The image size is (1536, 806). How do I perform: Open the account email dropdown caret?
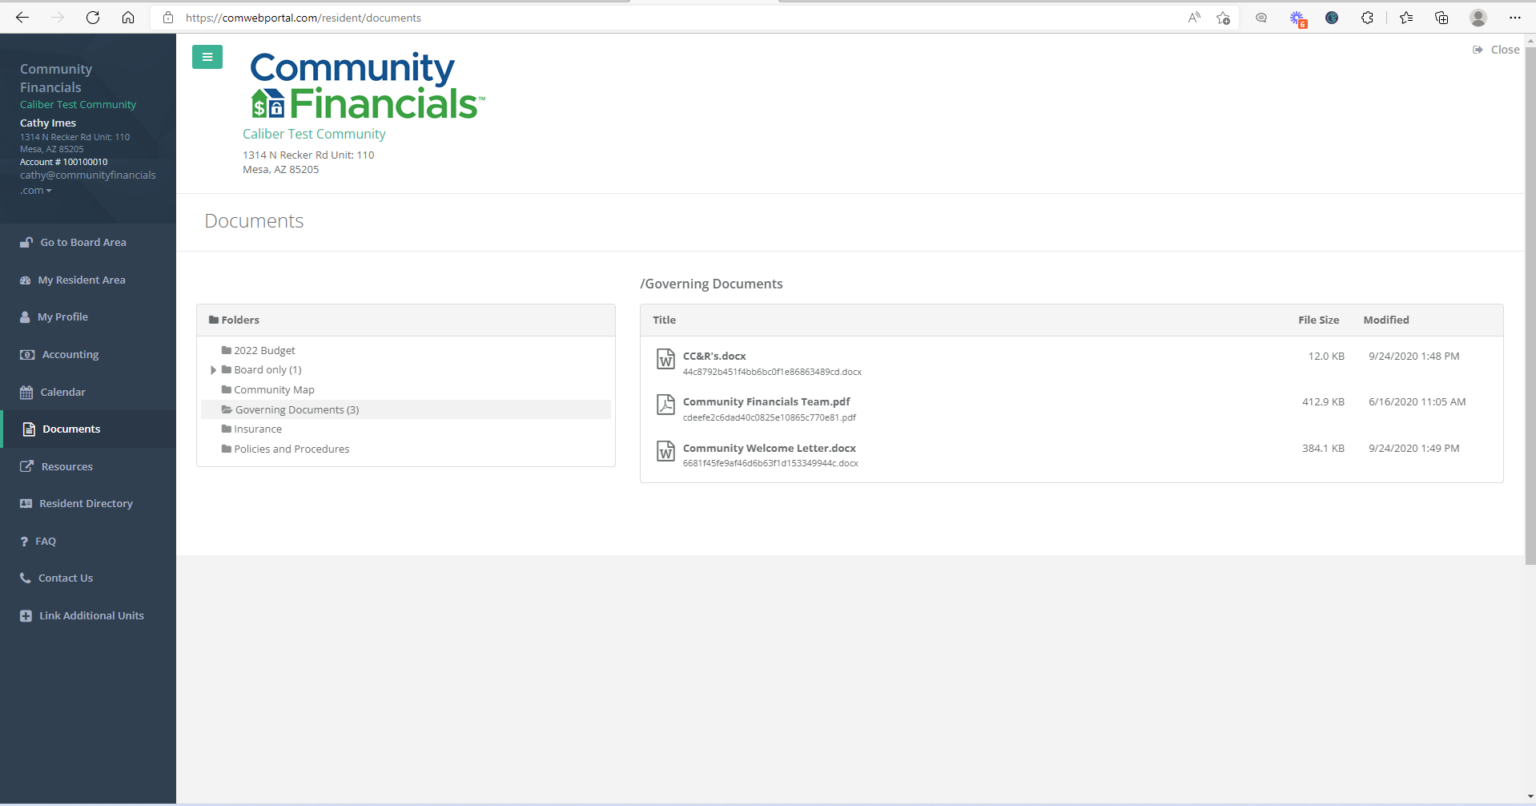coord(49,191)
